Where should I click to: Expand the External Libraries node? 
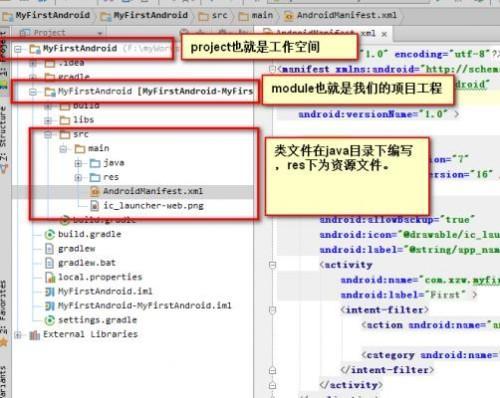(x=18, y=335)
